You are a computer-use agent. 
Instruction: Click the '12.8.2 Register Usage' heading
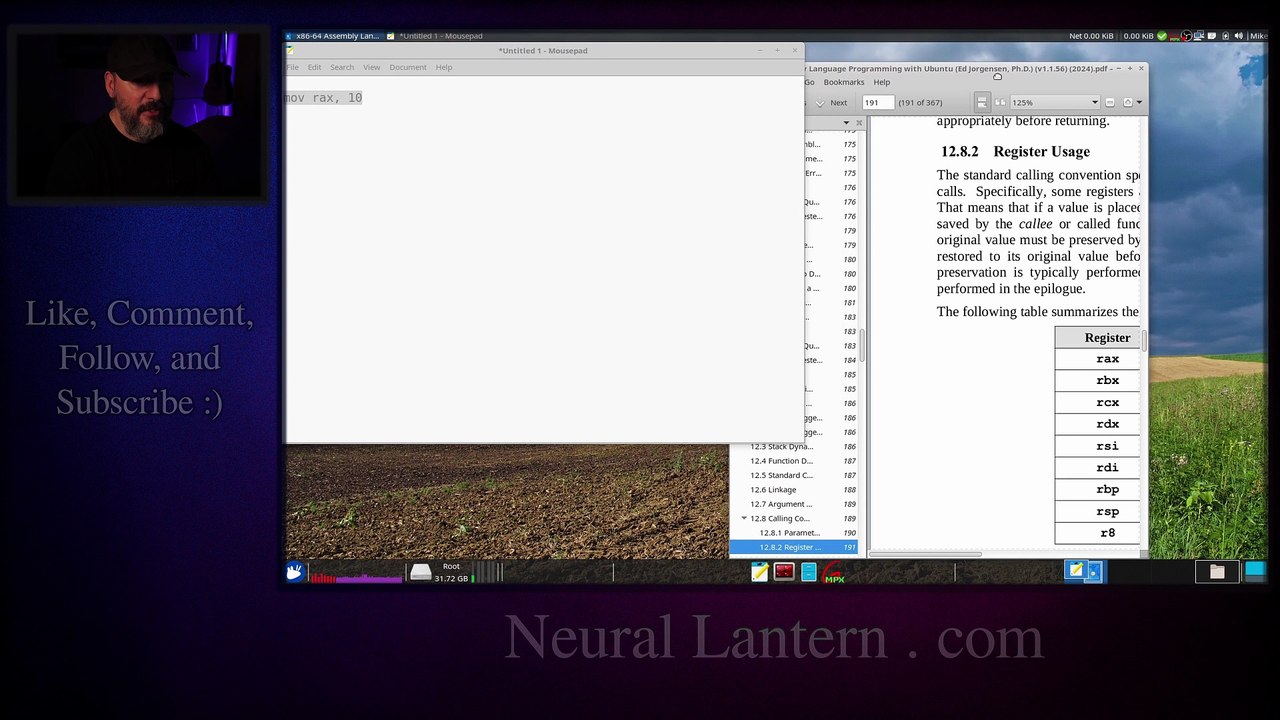click(x=1015, y=152)
